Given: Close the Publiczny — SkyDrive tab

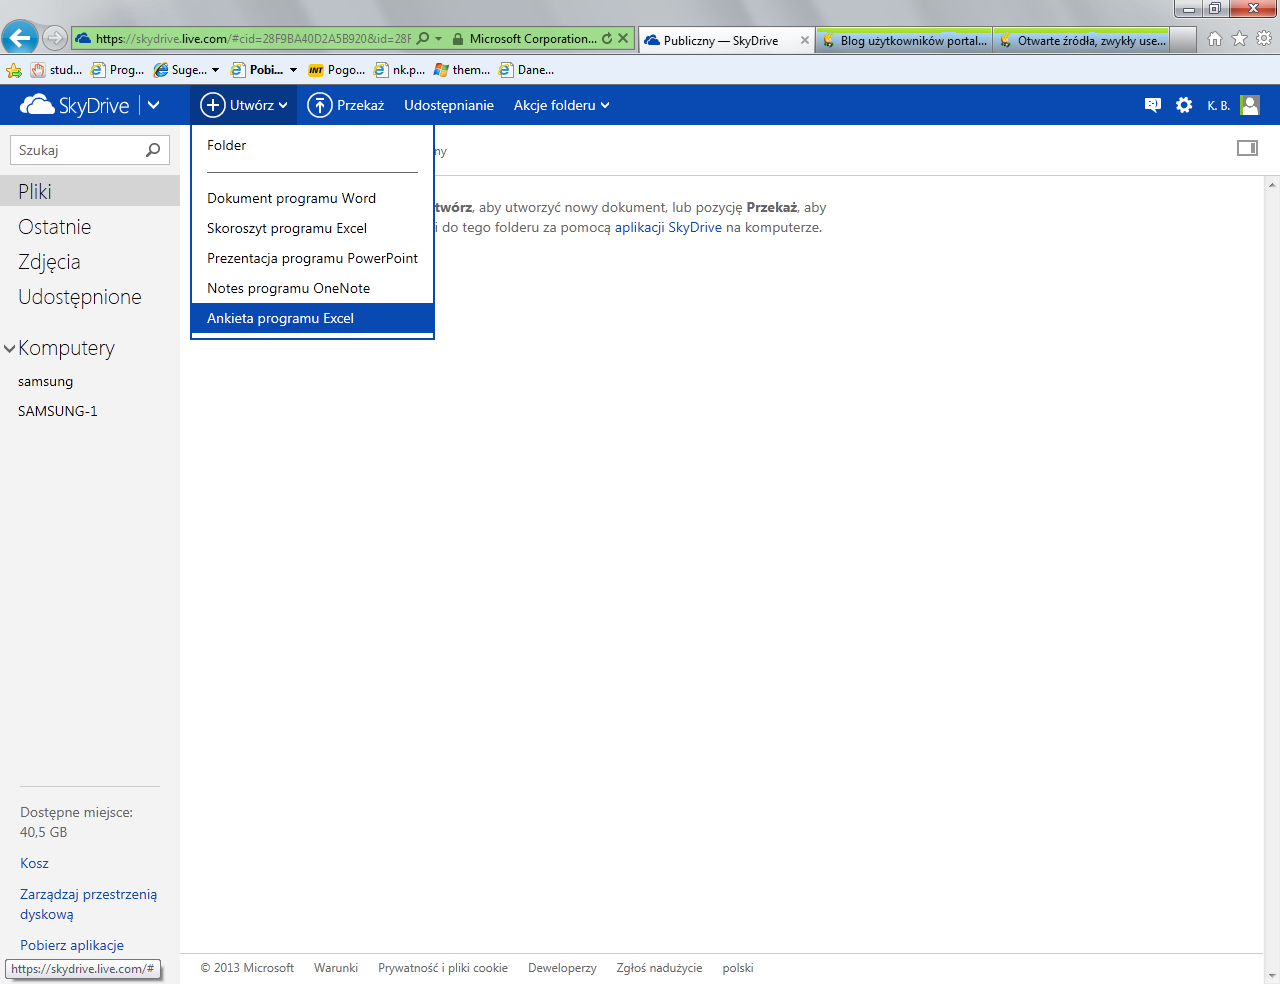Looking at the screenshot, I should [805, 40].
